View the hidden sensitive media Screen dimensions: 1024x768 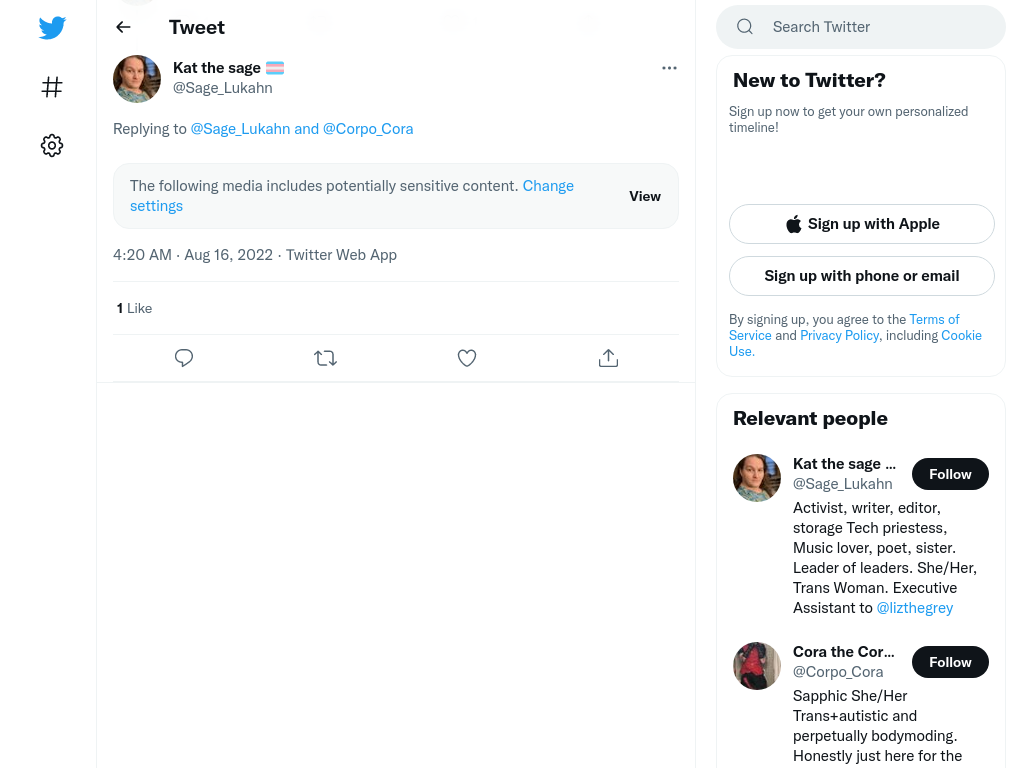tap(645, 196)
